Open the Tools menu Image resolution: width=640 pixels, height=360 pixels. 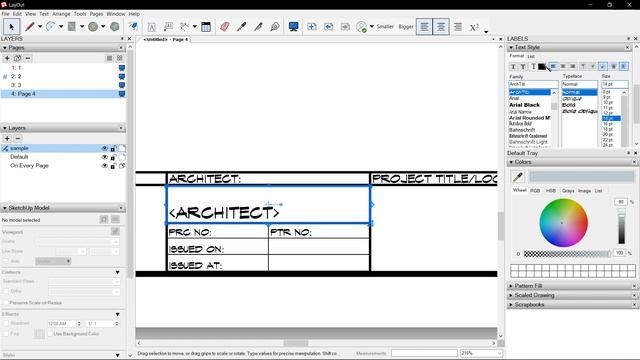click(80, 14)
